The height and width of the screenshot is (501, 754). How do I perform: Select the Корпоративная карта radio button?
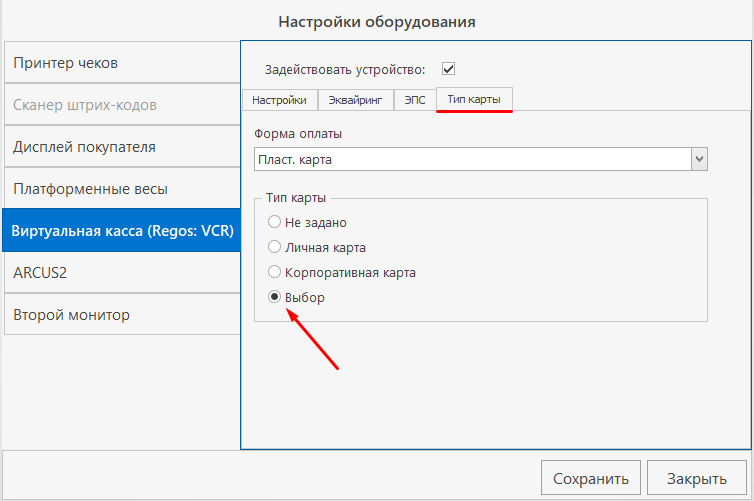pyautogui.click(x=274, y=272)
